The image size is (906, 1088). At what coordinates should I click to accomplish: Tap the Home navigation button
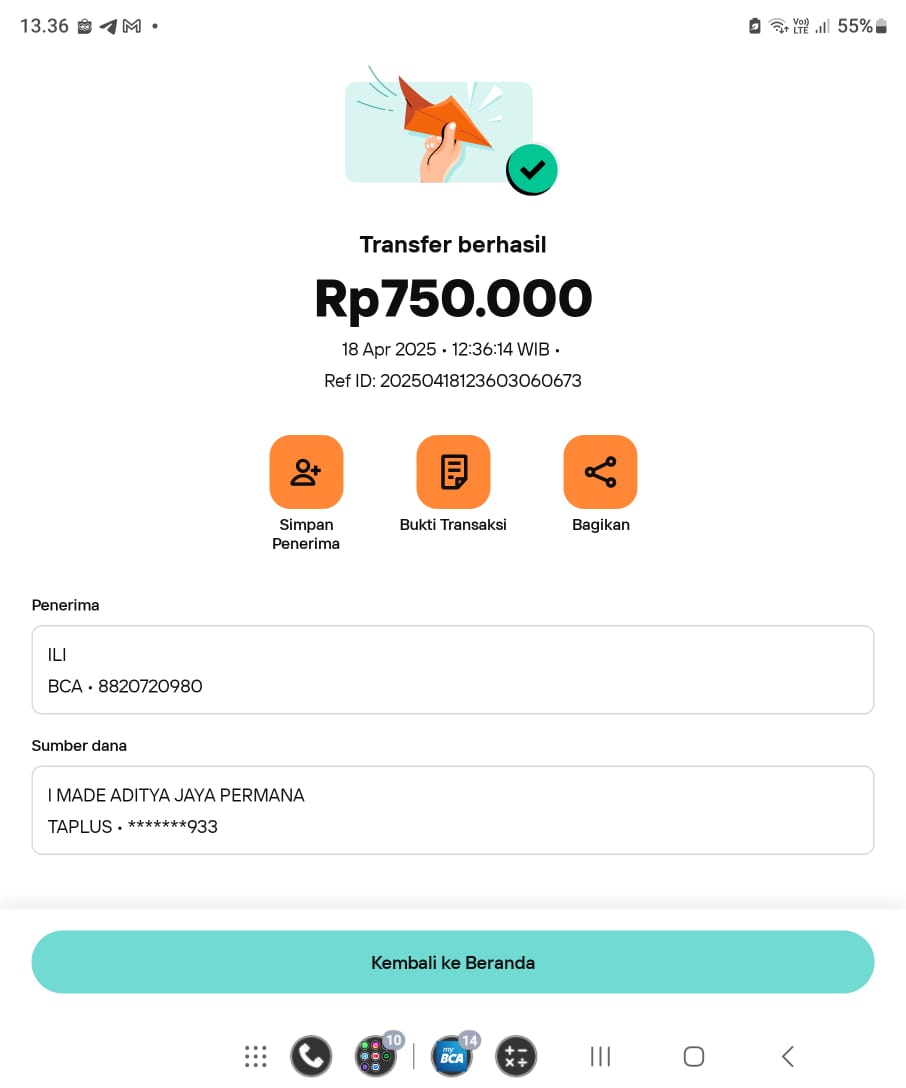point(694,1056)
